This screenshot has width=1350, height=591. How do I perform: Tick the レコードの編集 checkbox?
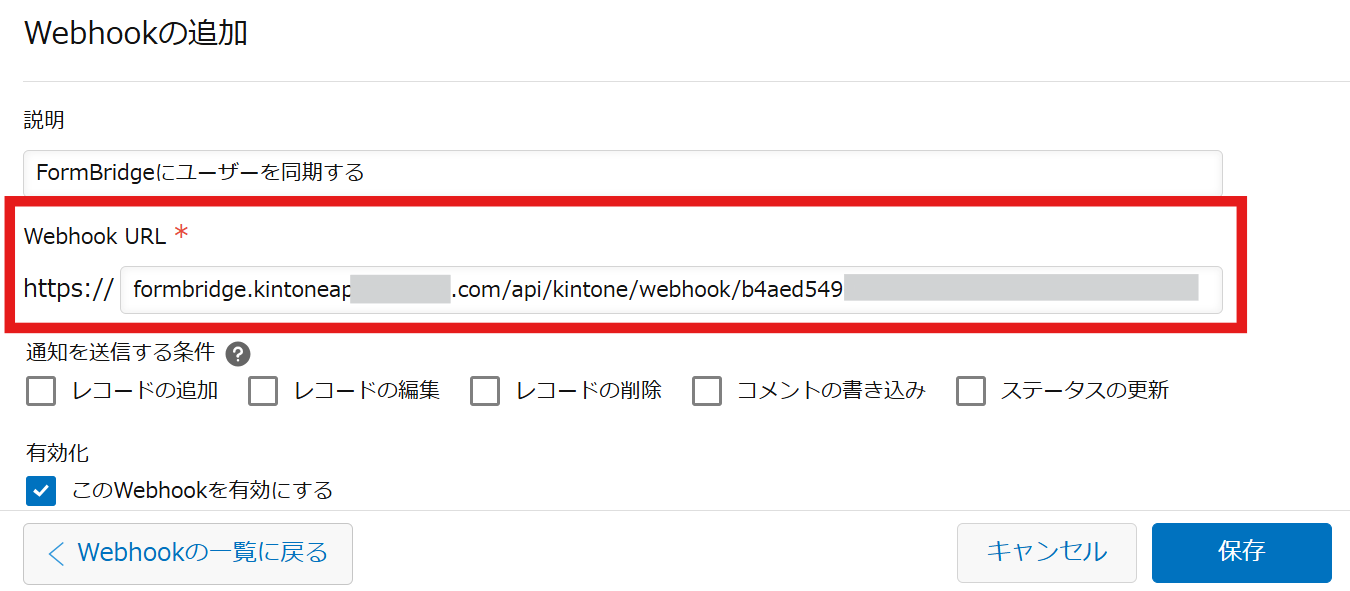point(263,391)
